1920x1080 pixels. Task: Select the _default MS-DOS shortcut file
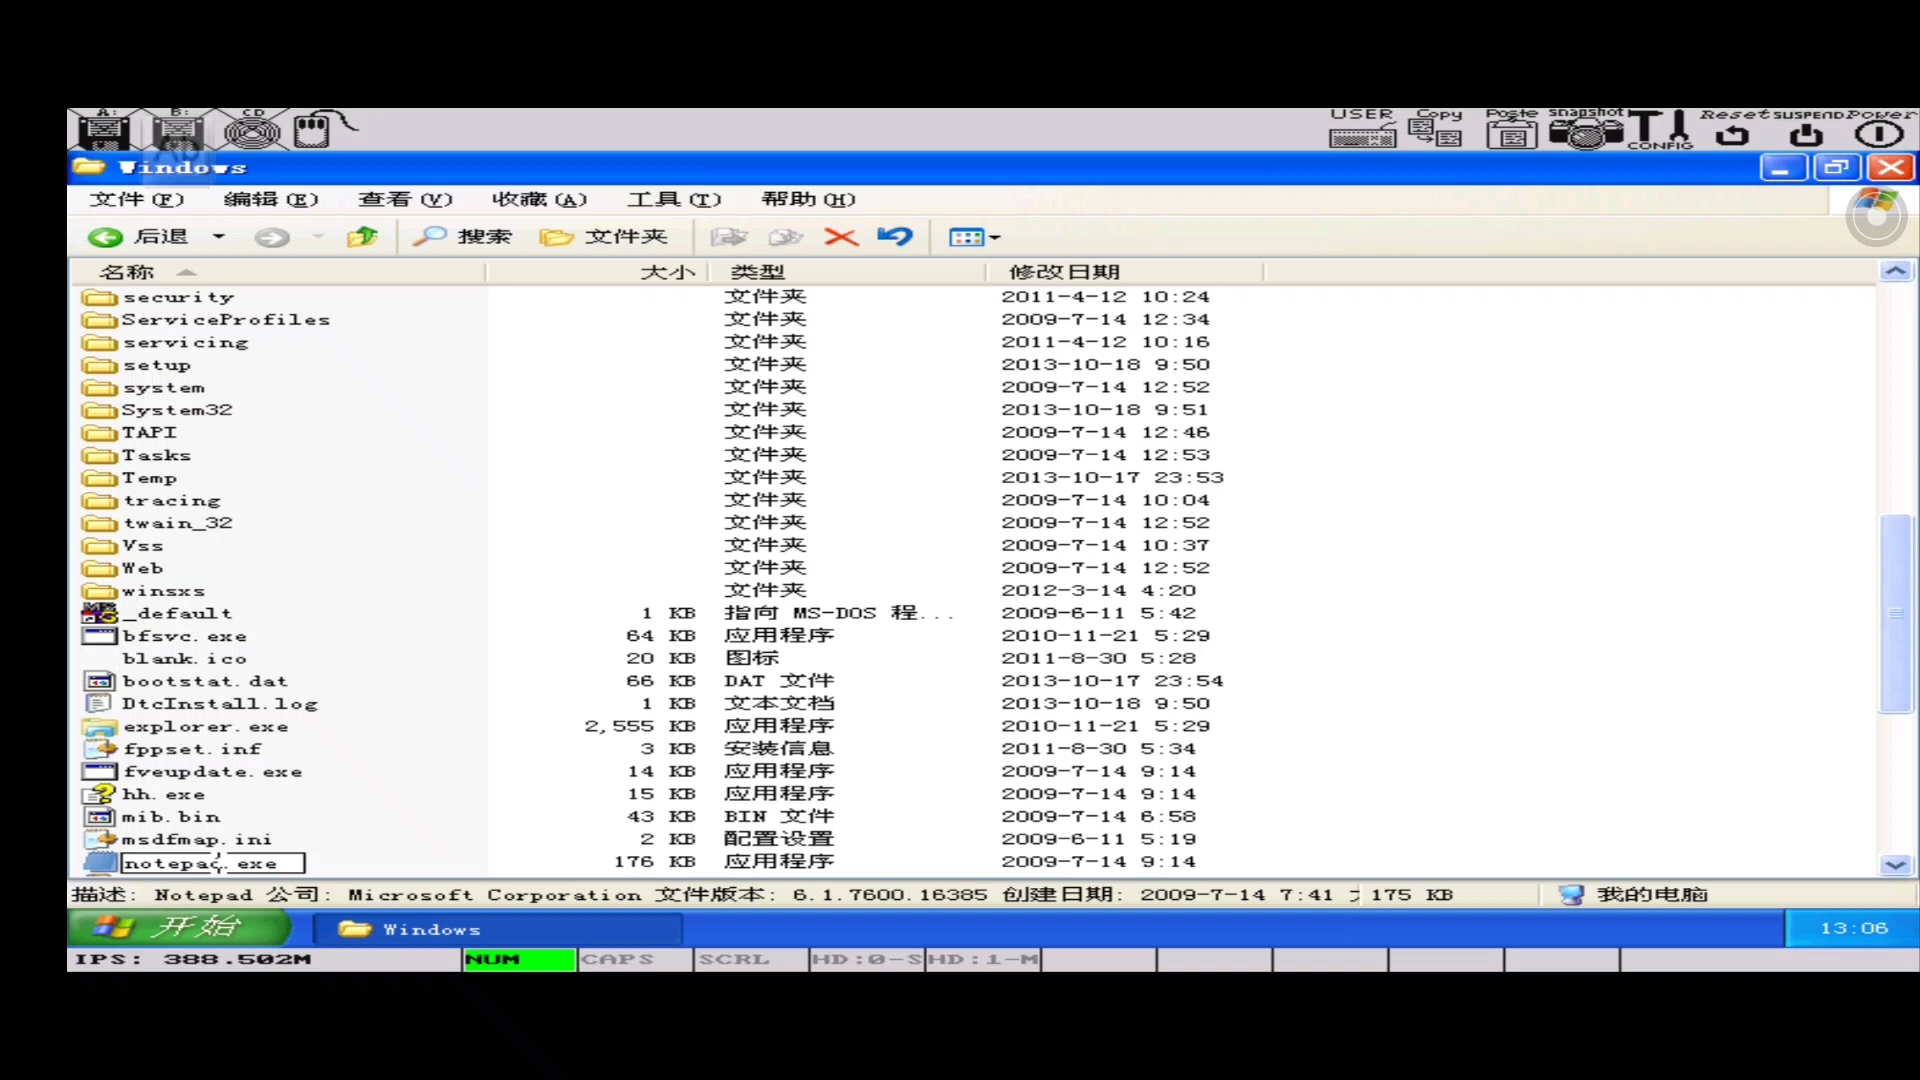158,614
